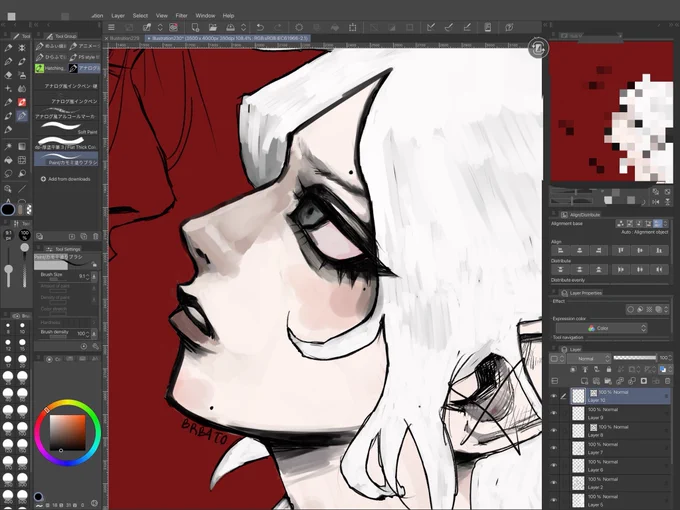Toggle visibility of Layer 9

[553, 413]
